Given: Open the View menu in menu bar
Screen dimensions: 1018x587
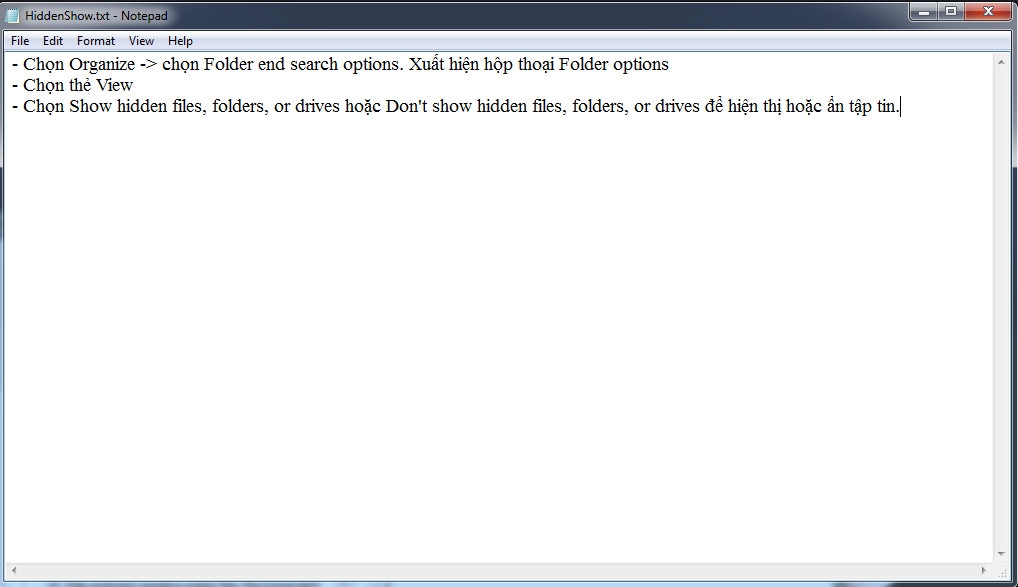Looking at the screenshot, I should [141, 41].
